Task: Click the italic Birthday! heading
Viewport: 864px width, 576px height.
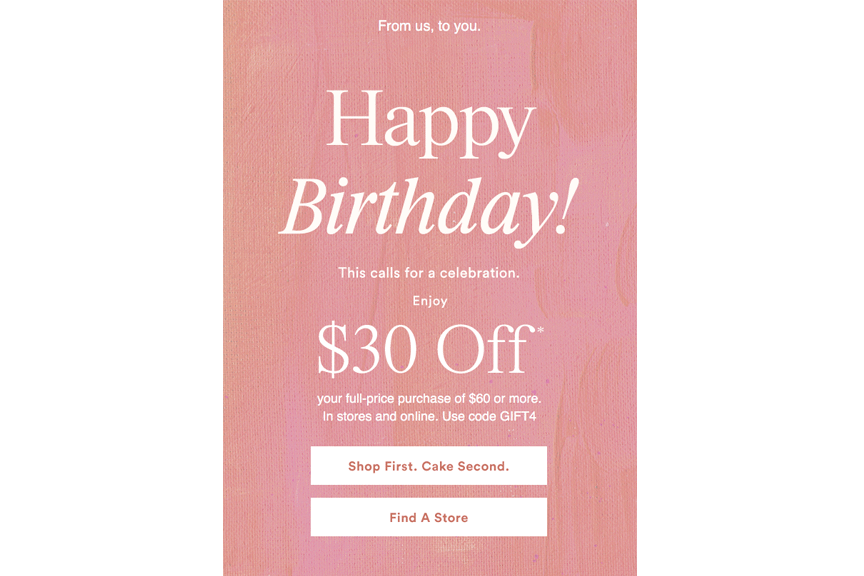Action: click(430, 211)
